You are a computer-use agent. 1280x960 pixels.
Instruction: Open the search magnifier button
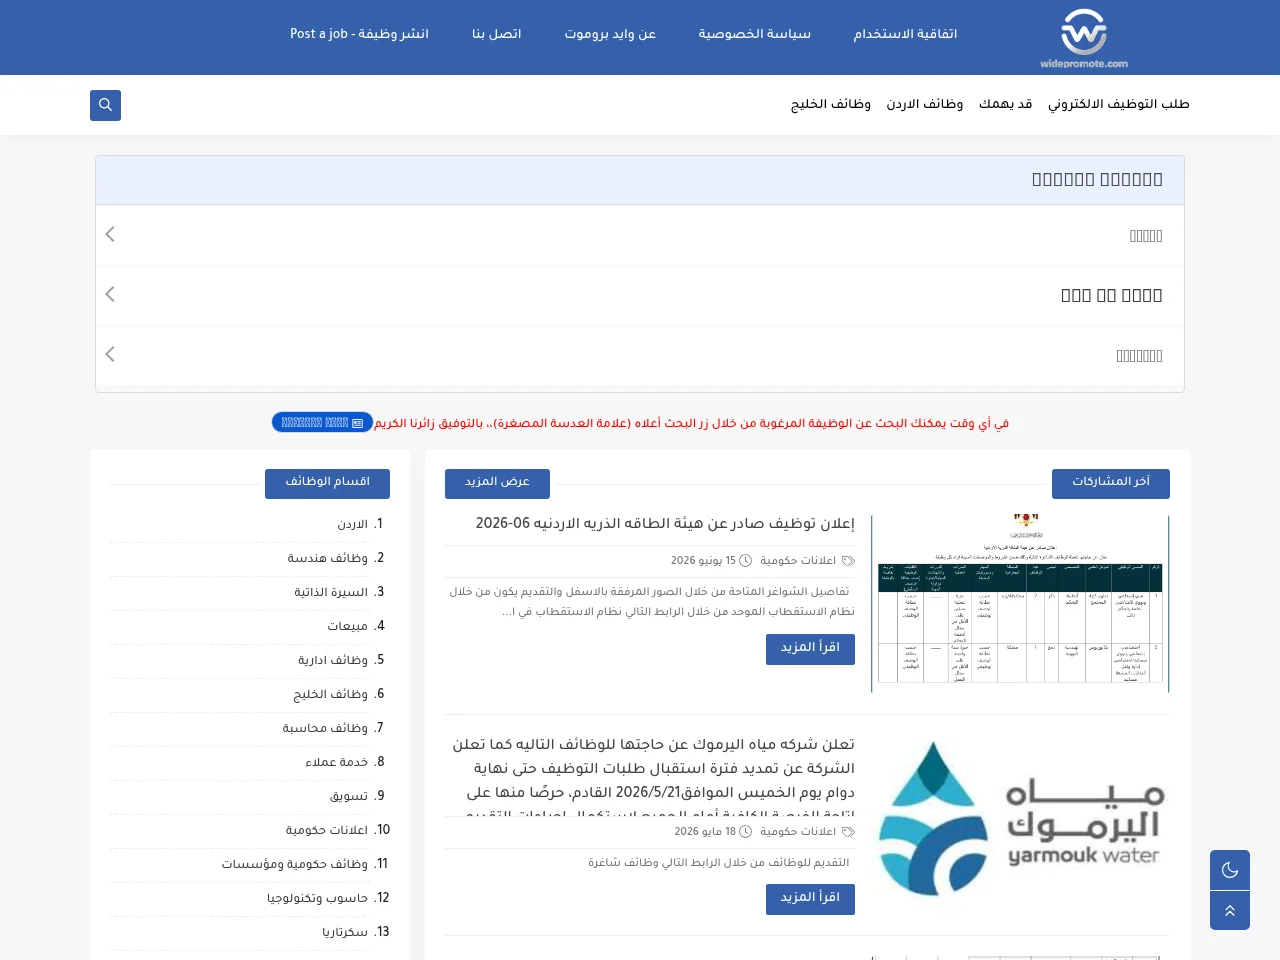(x=105, y=105)
